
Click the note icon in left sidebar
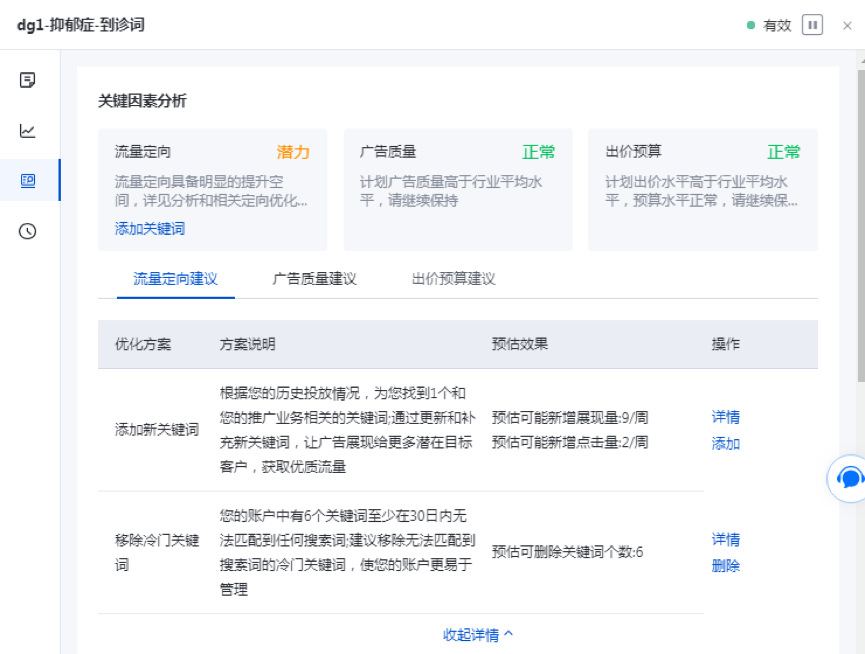pos(28,80)
